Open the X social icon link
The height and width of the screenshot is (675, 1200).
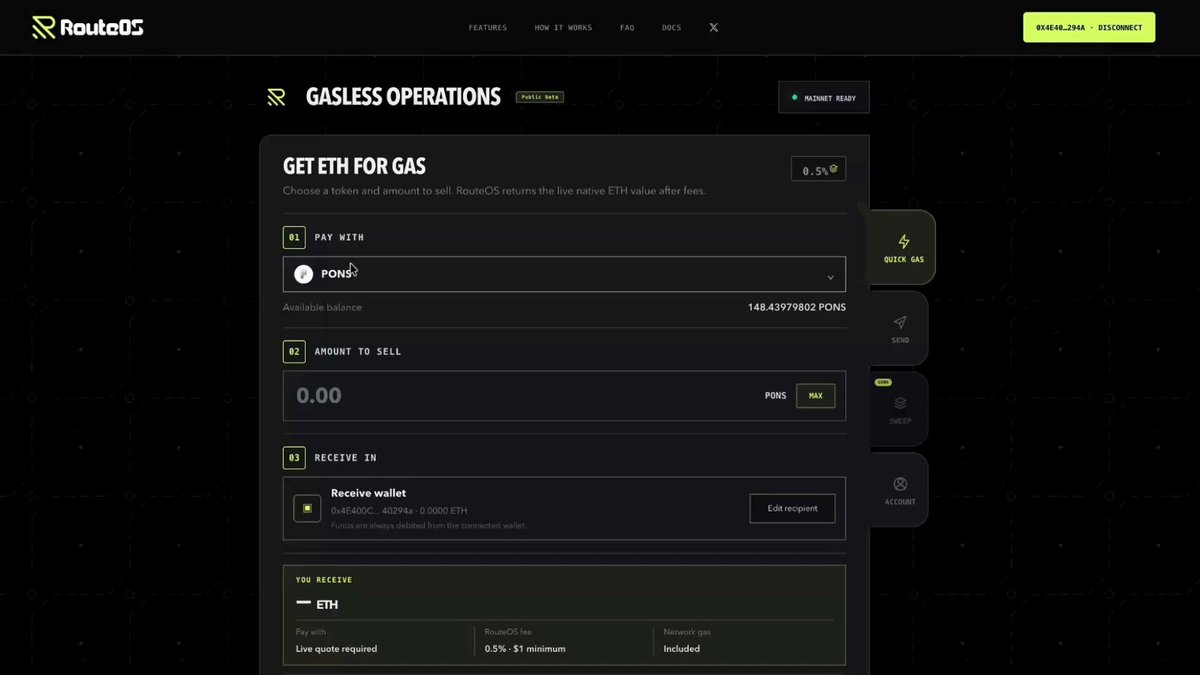pyautogui.click(x=713, y=28)
